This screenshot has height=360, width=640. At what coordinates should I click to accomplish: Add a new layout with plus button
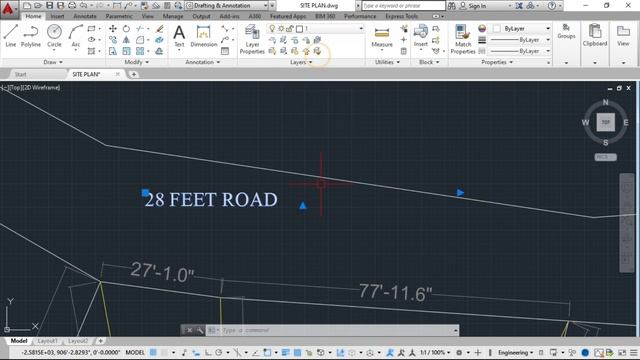point(100,341)
